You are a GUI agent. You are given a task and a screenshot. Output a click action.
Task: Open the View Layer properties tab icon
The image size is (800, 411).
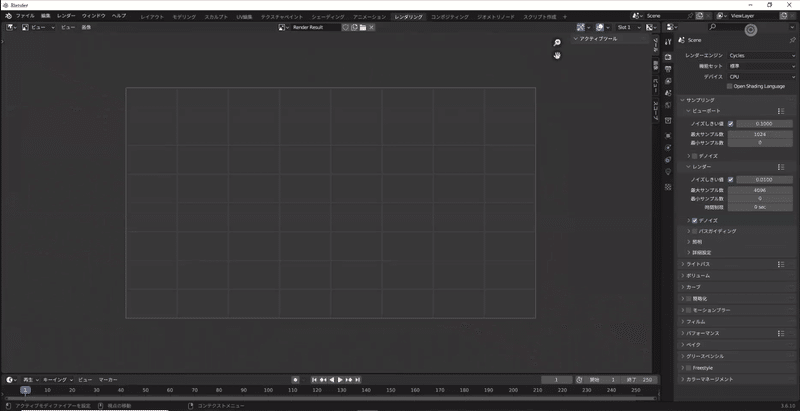(668, 81)
